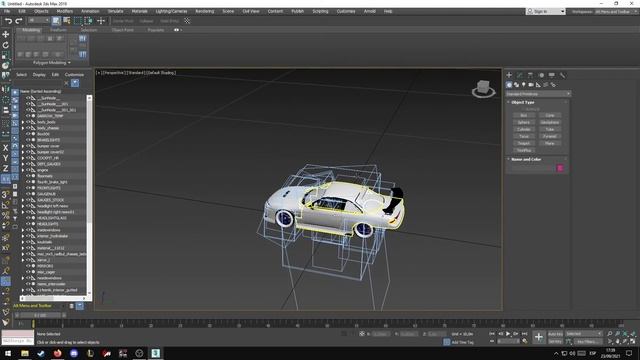This screenshot has height=360, width=640.
Task: Toggle visibility eye for floormats
Action: (x=29, y=176)
